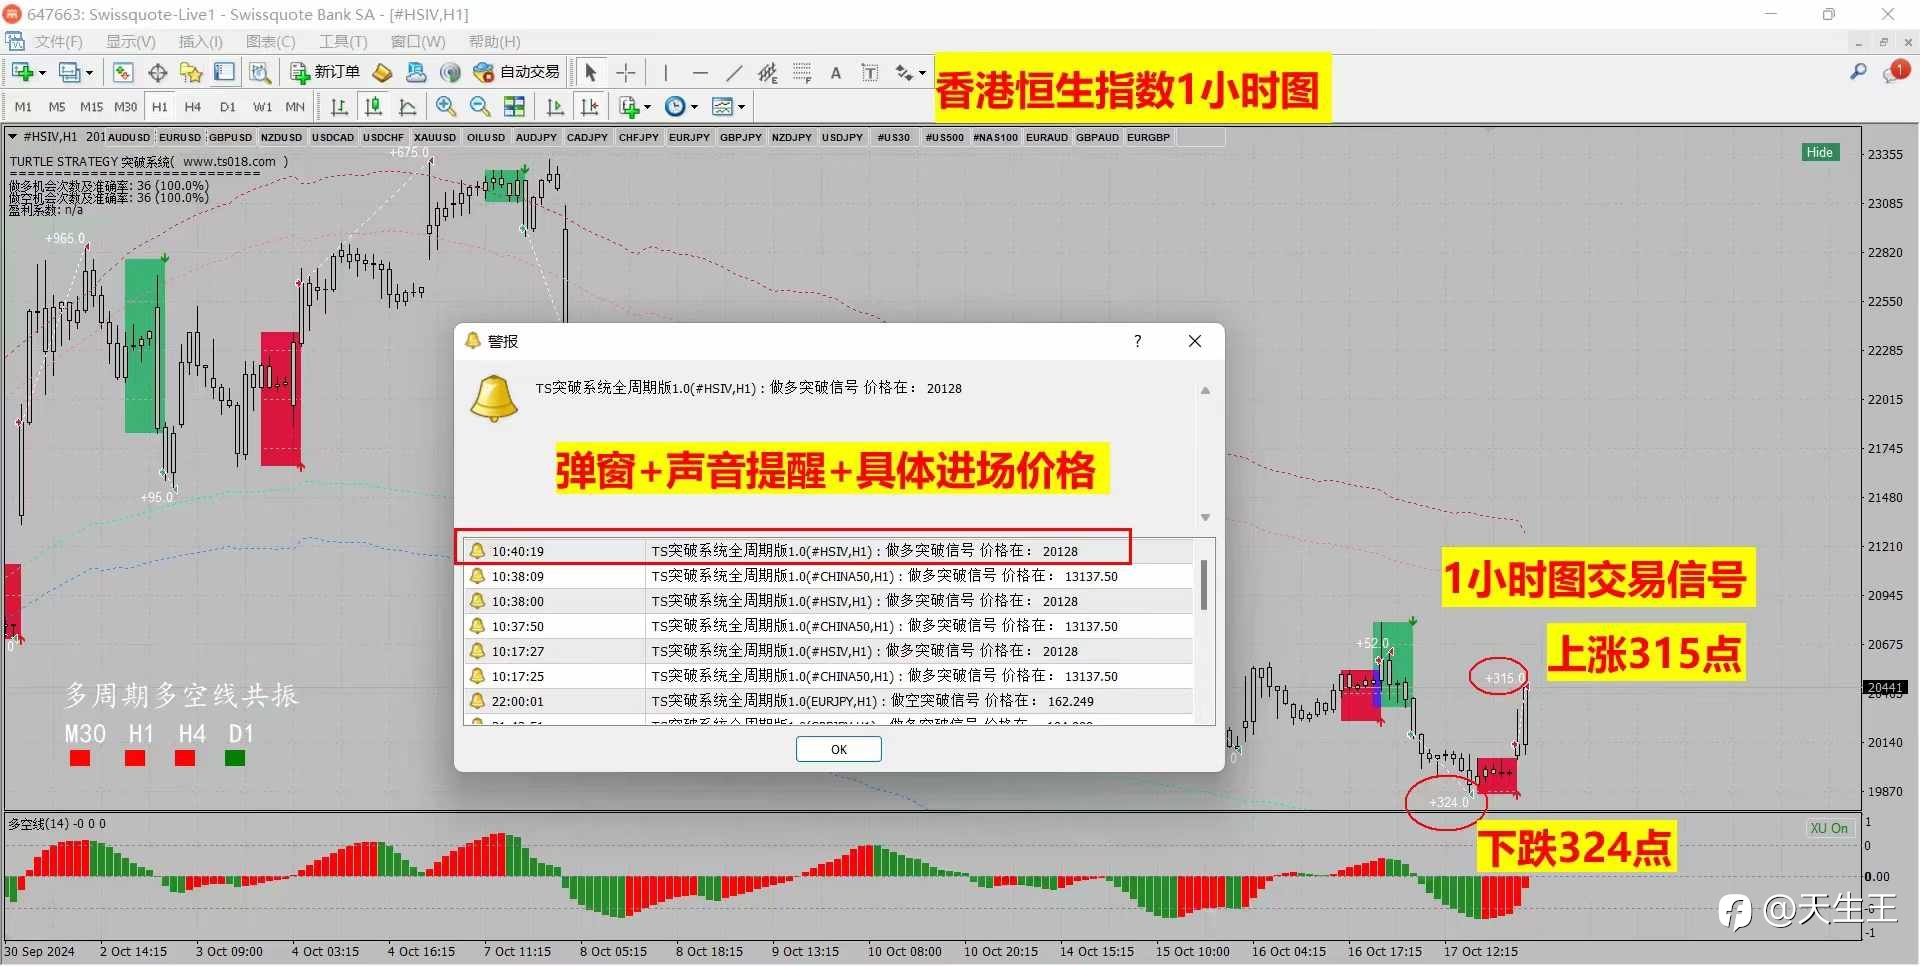Click the alert history list scrollbar
The height and width of the screenshot is (966, 1920).
[x=1204, y=585]
